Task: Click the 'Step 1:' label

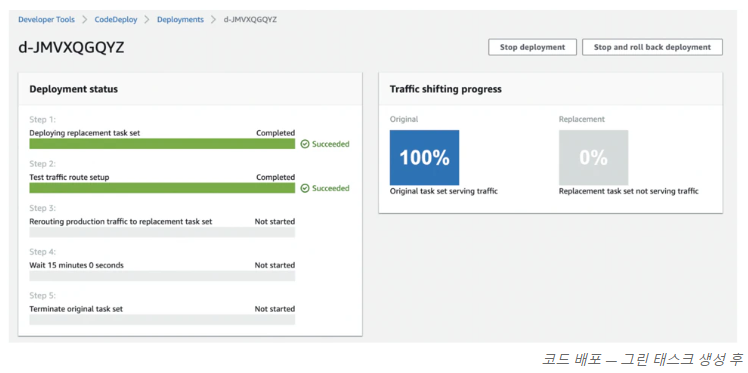Action: click(x=42, y=120)
